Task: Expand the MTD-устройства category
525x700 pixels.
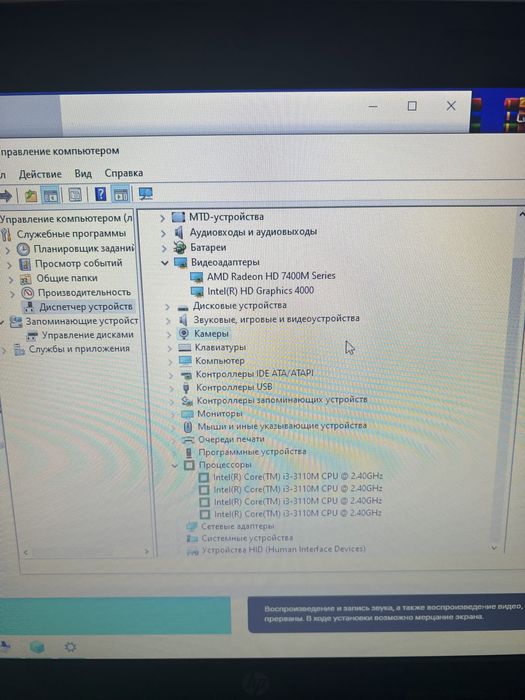Action: click(162, 218)
